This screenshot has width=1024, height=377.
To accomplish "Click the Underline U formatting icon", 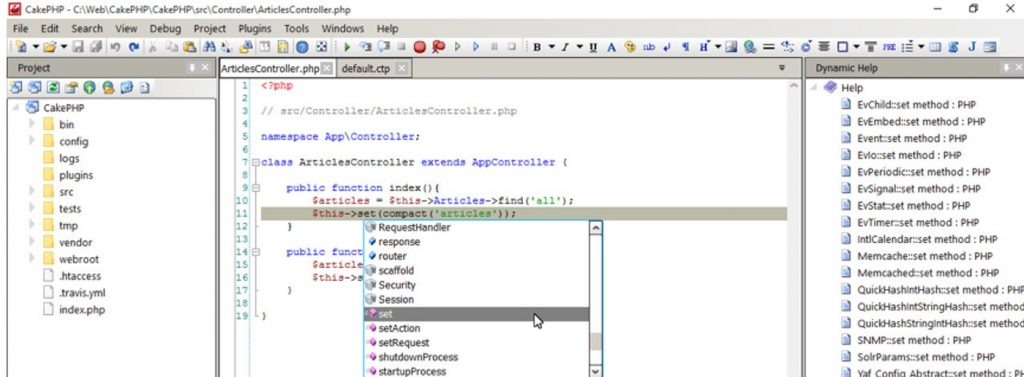I will pos(593,47).
